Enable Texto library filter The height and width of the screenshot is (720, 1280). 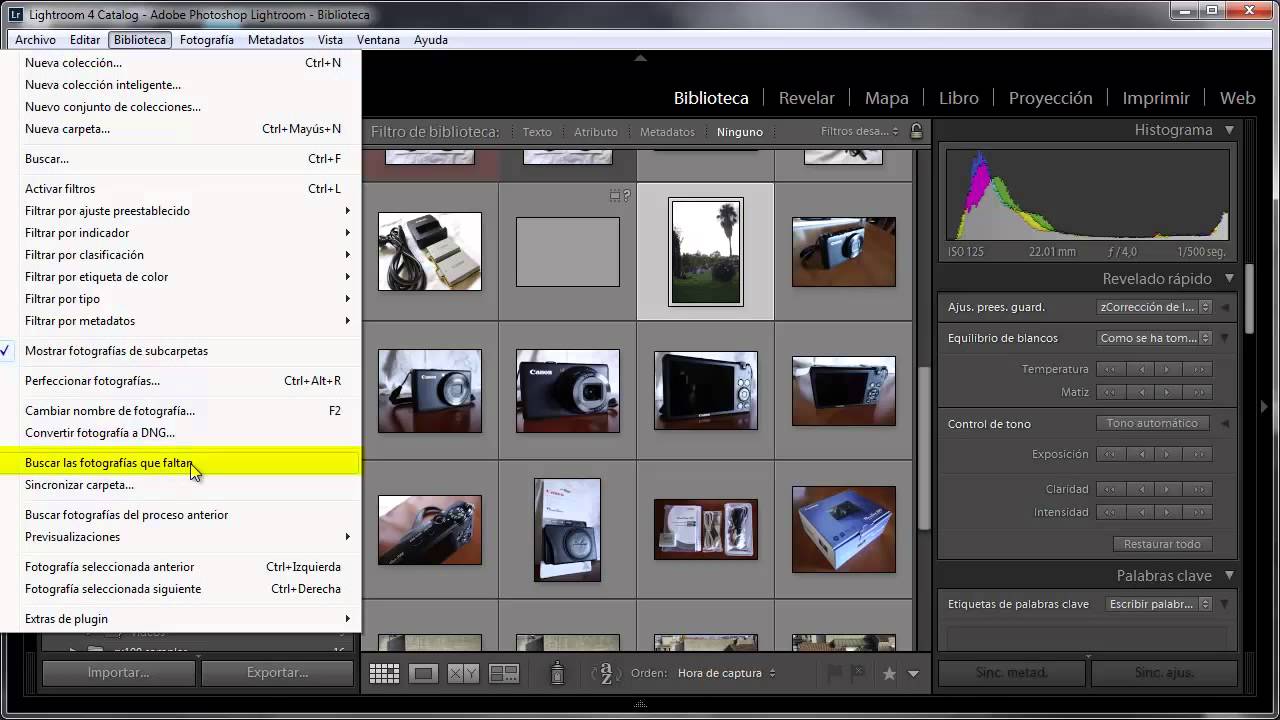click(537, 132)
